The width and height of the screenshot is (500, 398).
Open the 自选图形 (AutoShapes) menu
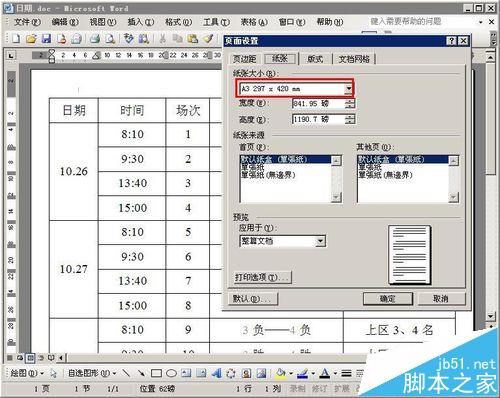tap(92, 373)
